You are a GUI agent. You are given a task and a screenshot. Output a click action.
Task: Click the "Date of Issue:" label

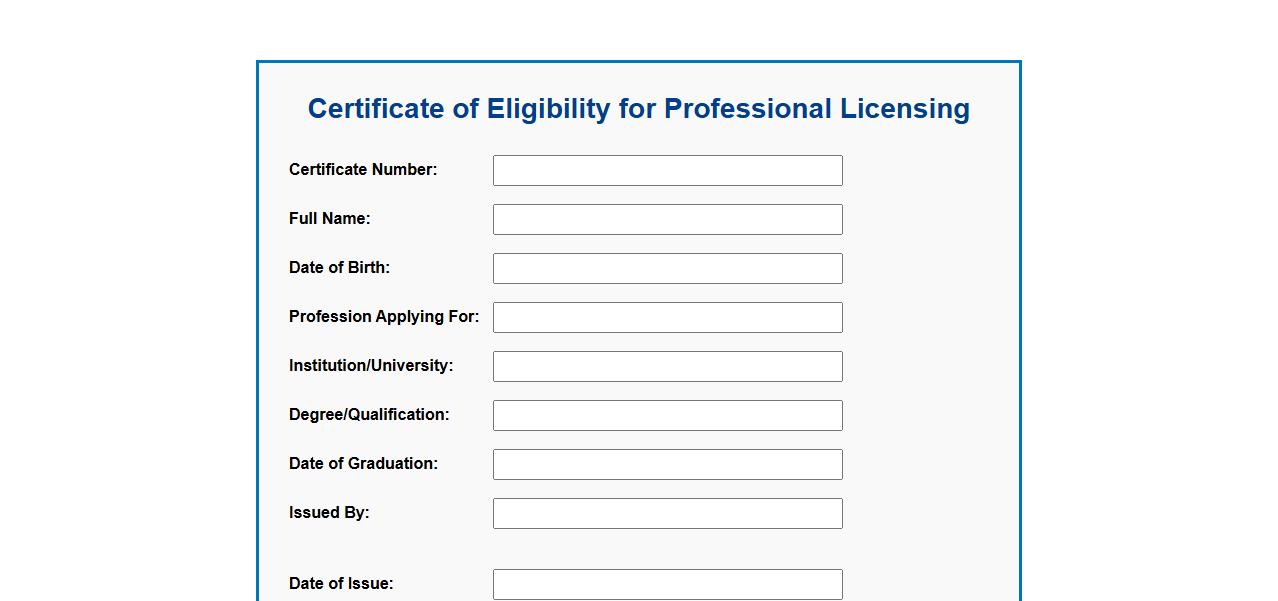[x=341, y=584]
